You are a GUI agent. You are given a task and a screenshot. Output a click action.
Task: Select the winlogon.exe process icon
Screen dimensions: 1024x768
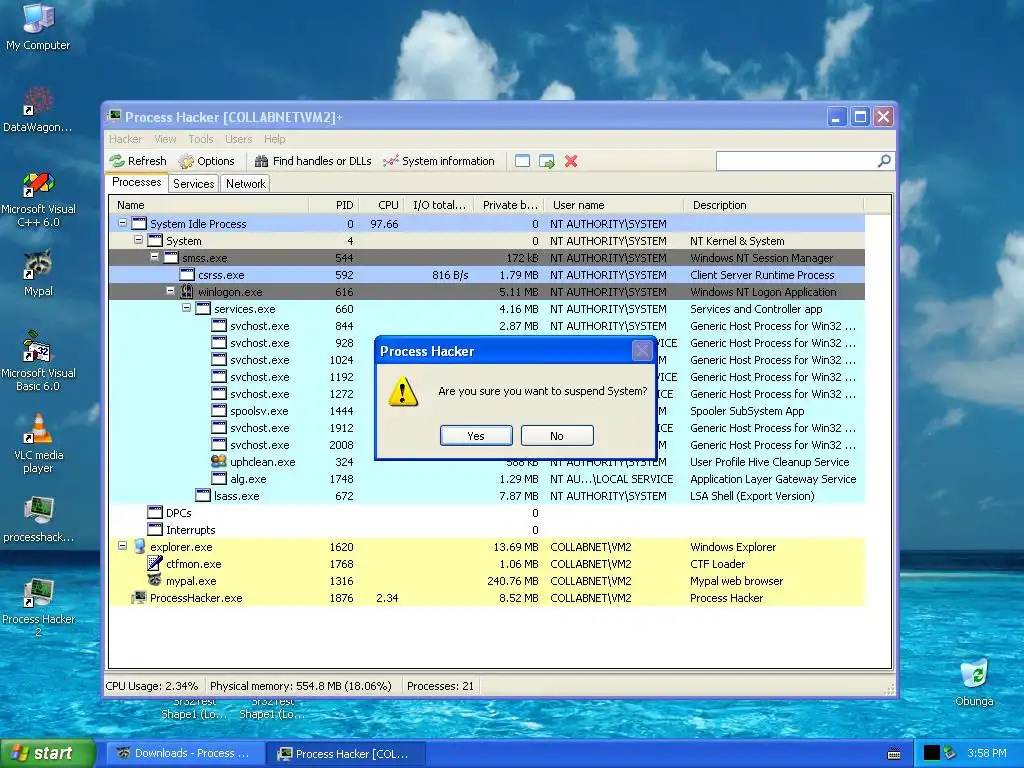[x=187, y=291]
